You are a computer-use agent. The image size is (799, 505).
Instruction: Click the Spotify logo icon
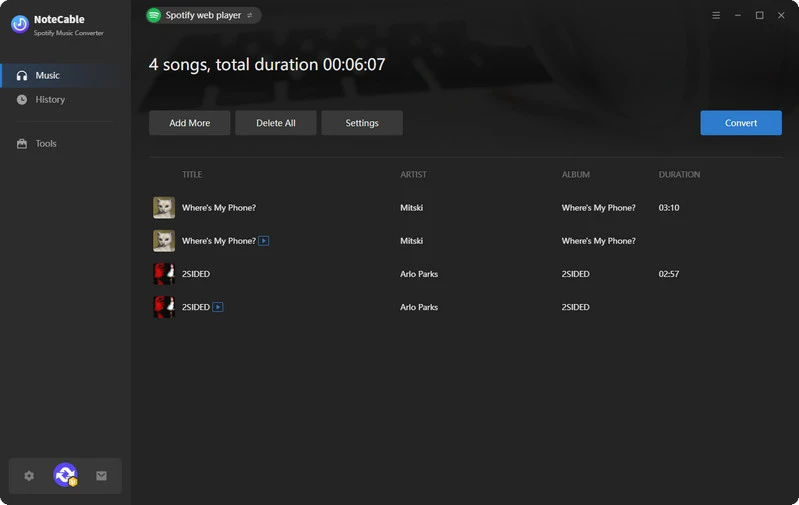pyautogui.click(x=154, y=15)
